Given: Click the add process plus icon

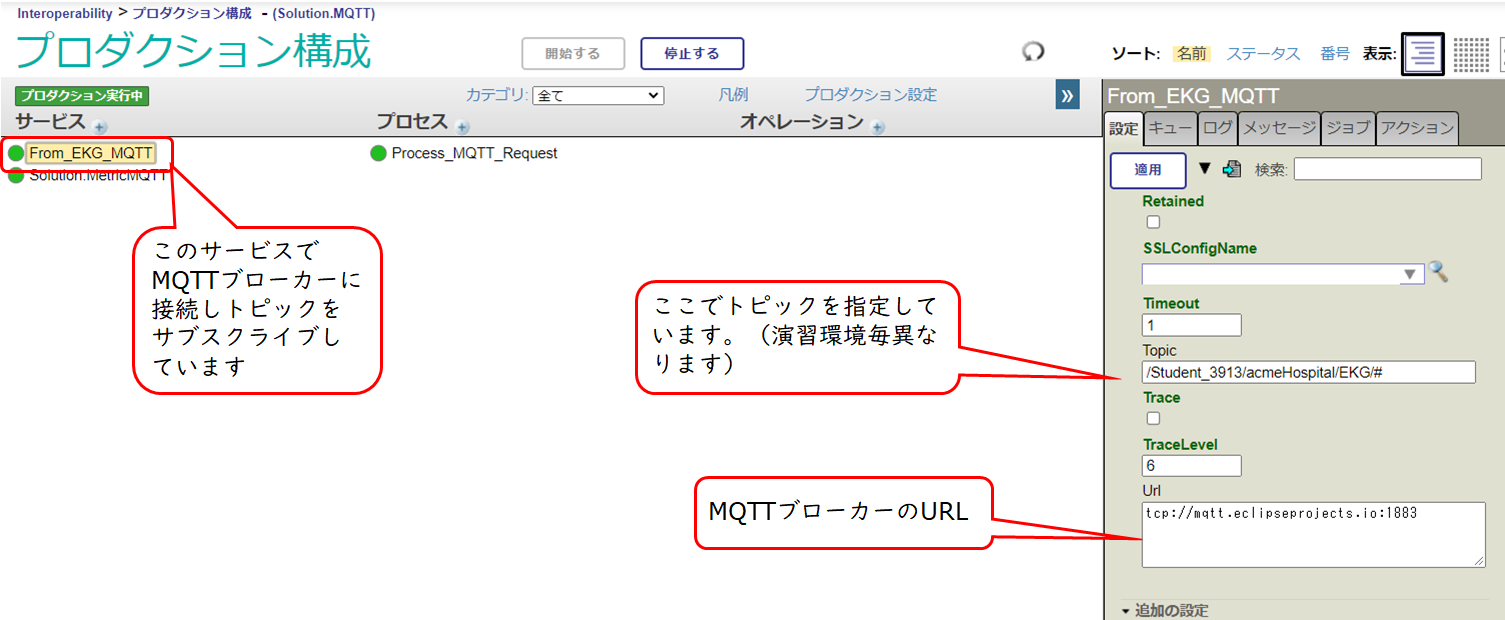Looking at the screenshot, I should tap(462, 127).
